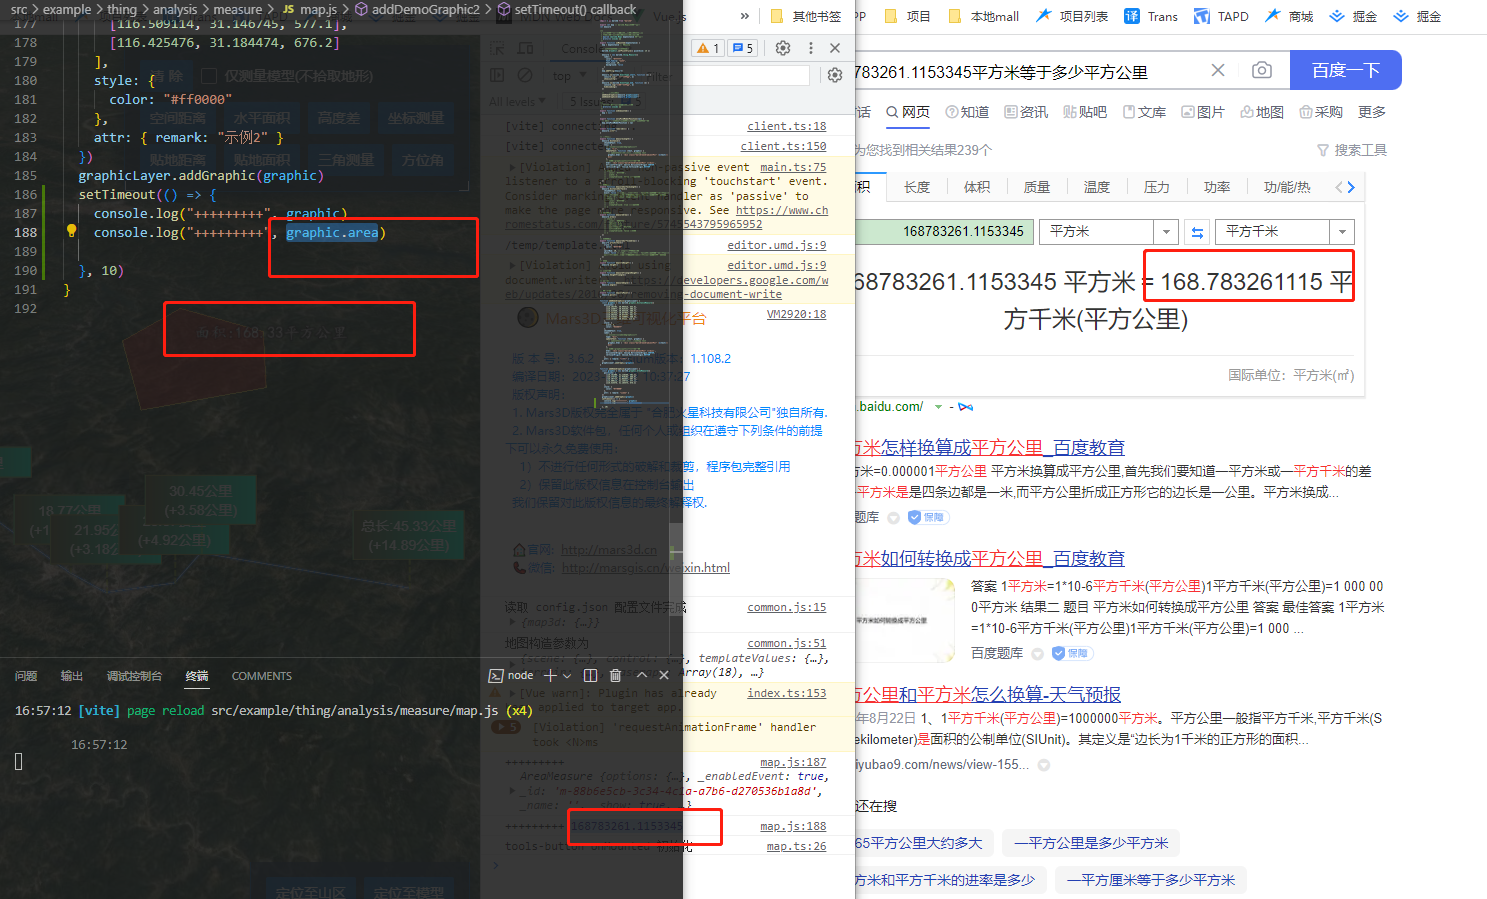Open the VM2920:18 source link

pyautogui.click(x=796, y=314)
